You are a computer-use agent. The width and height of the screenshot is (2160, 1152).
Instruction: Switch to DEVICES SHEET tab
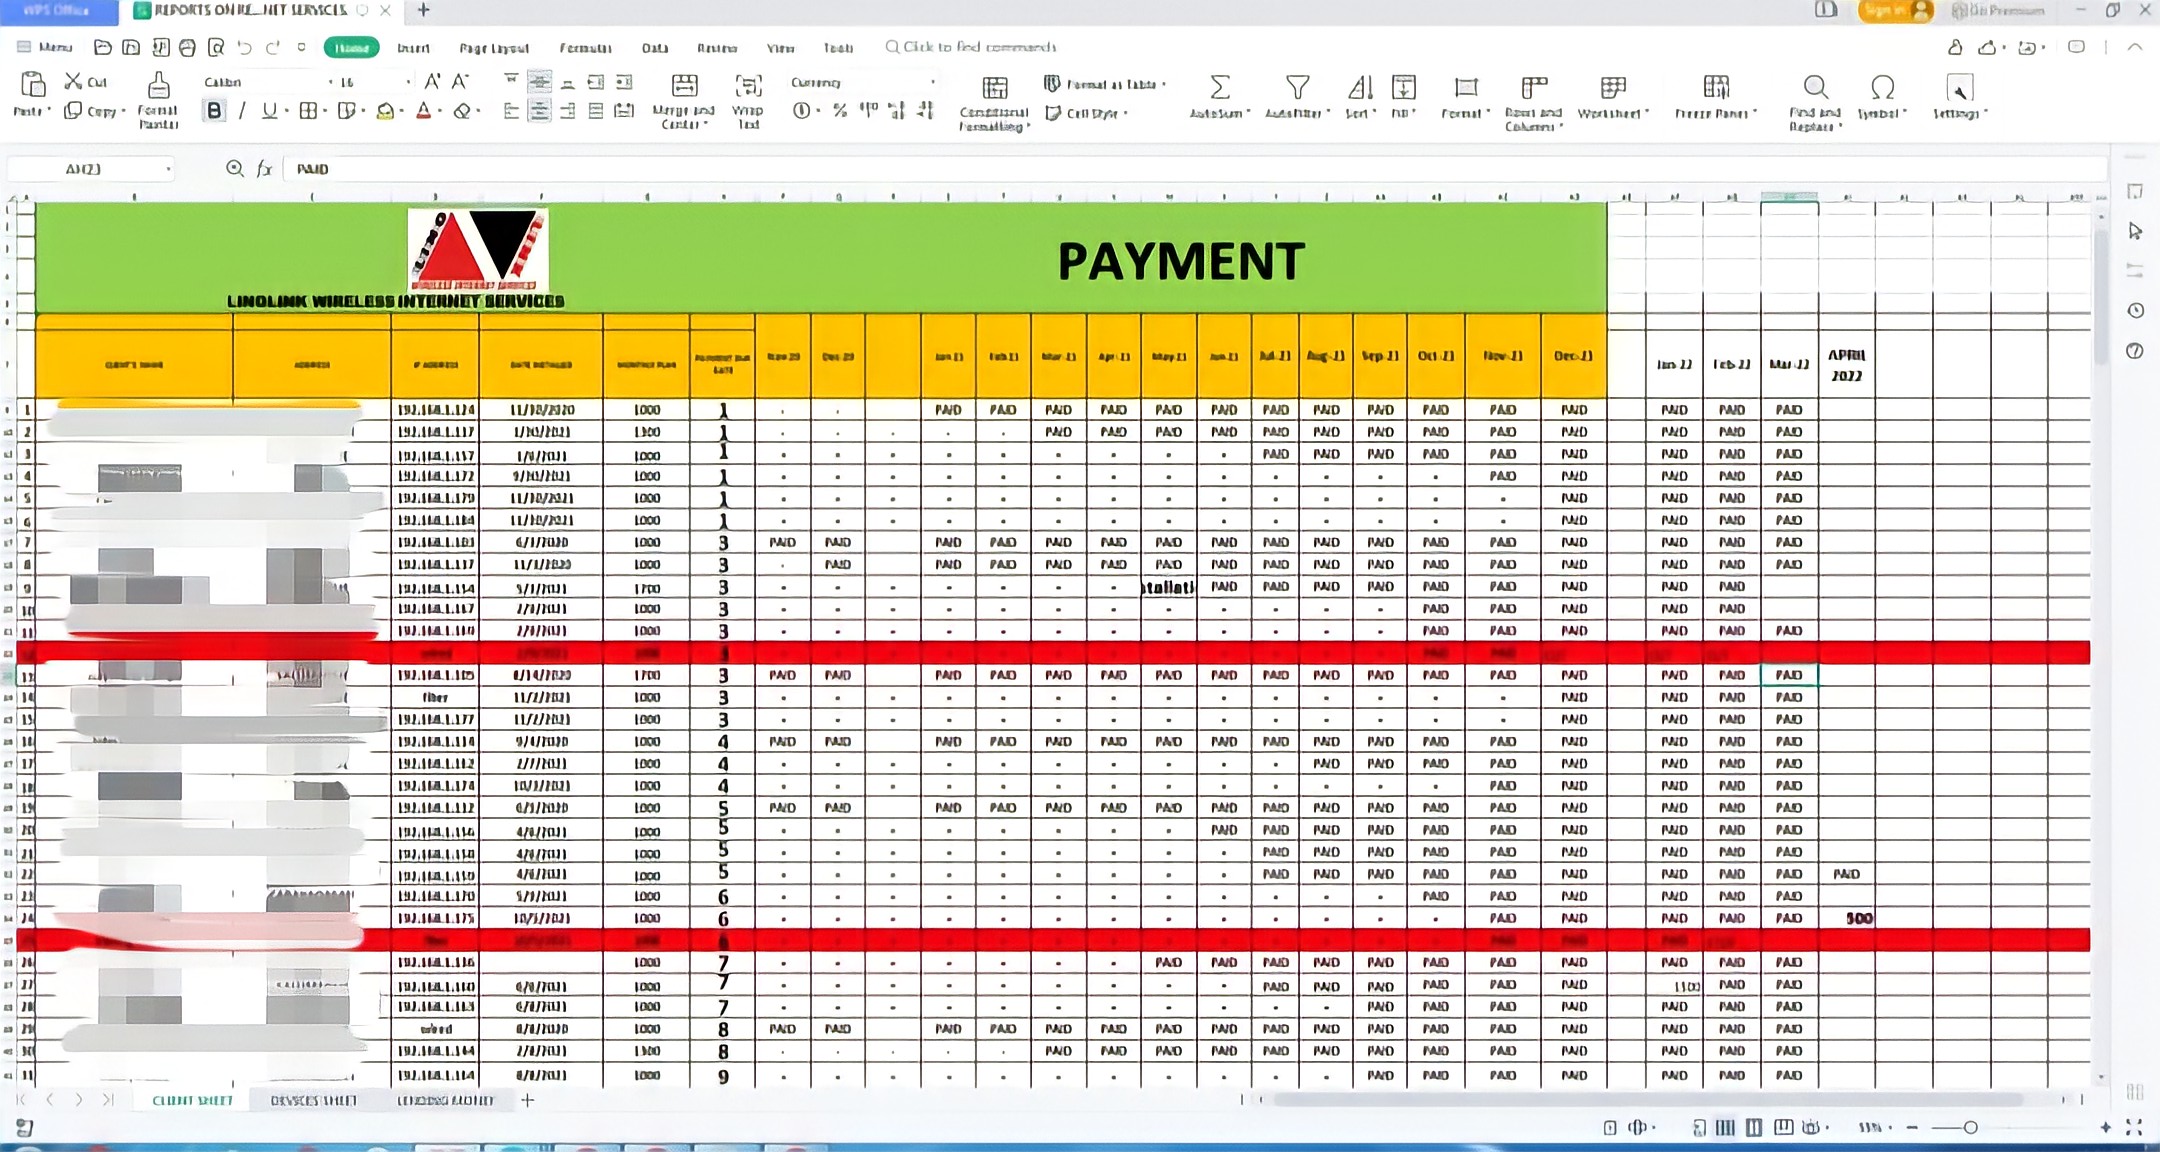coord(313,1100)
